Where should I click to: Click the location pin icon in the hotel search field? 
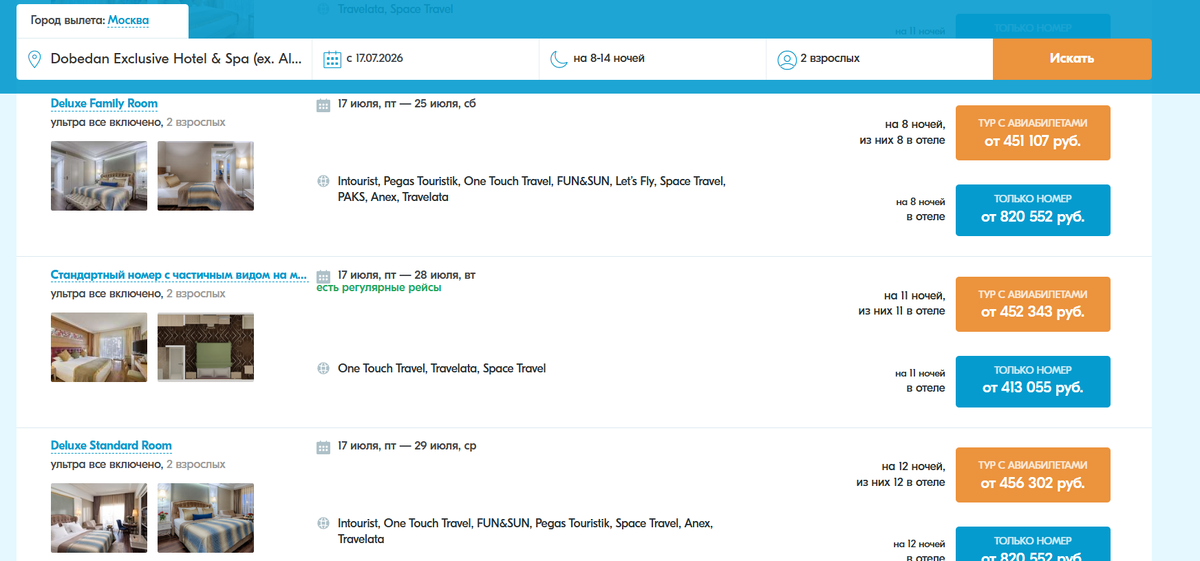[x=35, y=60]
